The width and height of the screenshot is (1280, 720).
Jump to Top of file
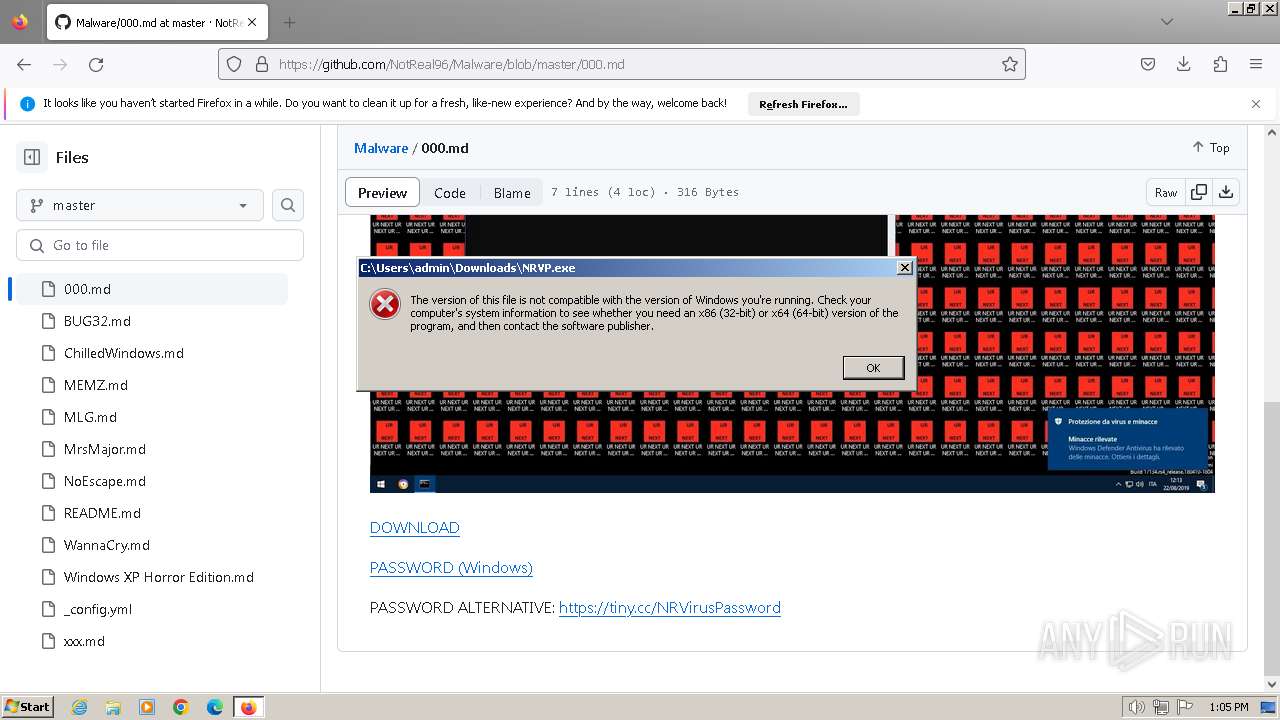(x=1210, y=147)
